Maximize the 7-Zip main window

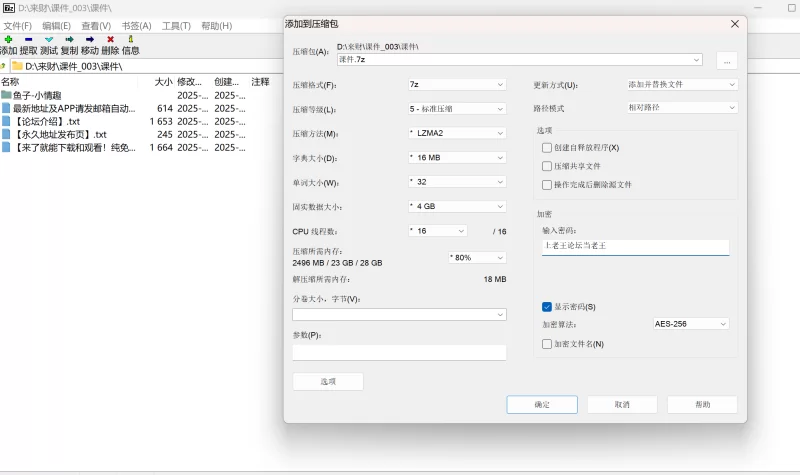(x=792, y=8)
